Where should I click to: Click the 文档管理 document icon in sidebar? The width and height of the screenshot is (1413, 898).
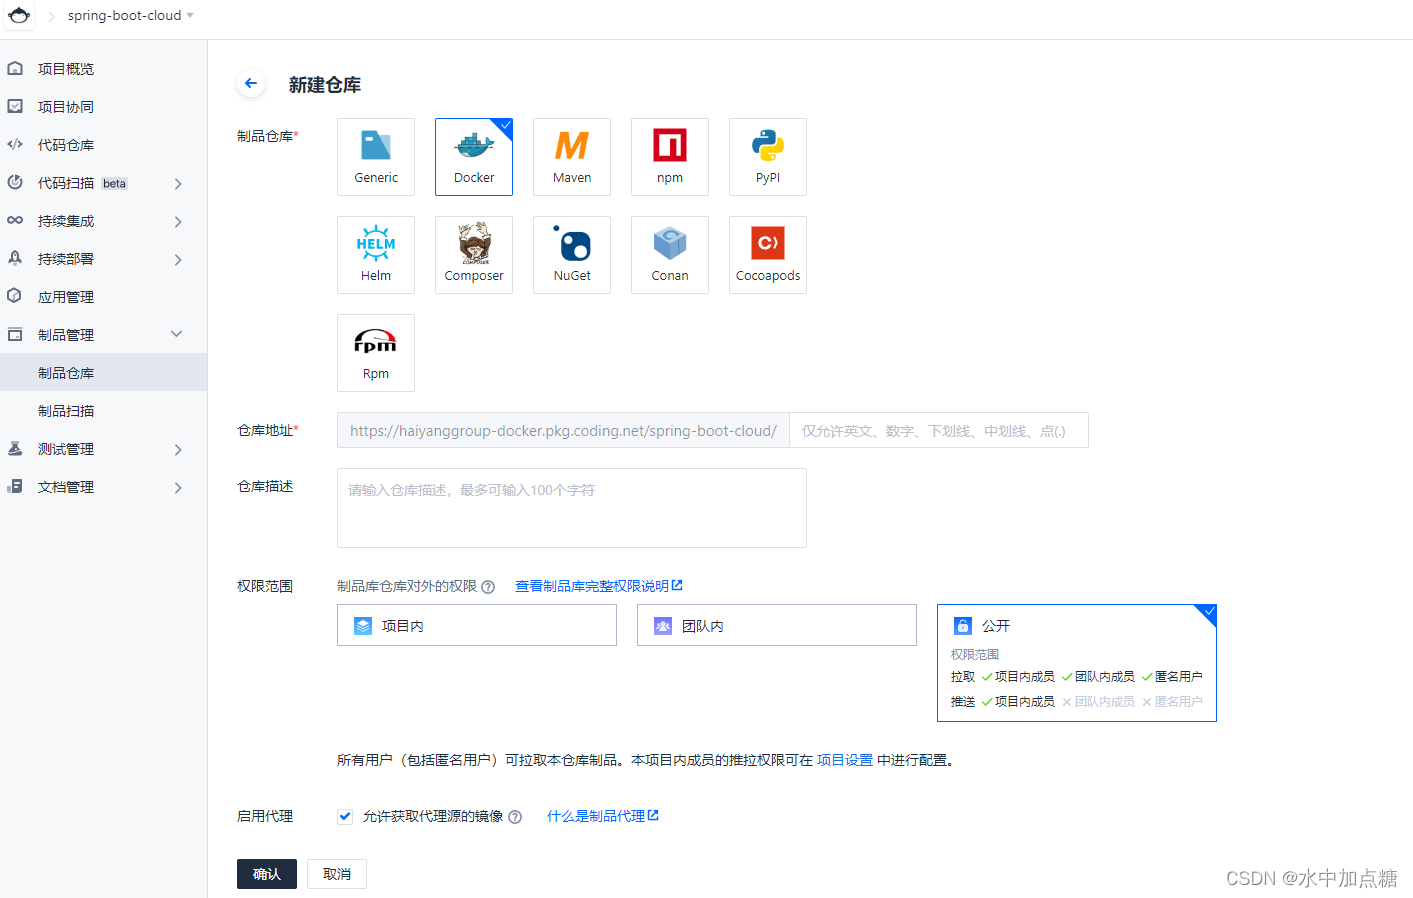click(15, 486)
